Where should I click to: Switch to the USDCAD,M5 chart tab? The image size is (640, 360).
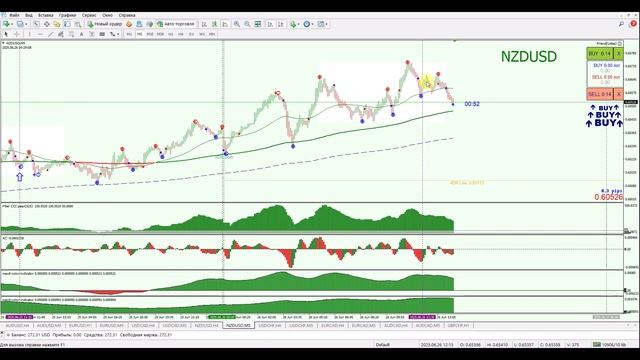[174, 326]
